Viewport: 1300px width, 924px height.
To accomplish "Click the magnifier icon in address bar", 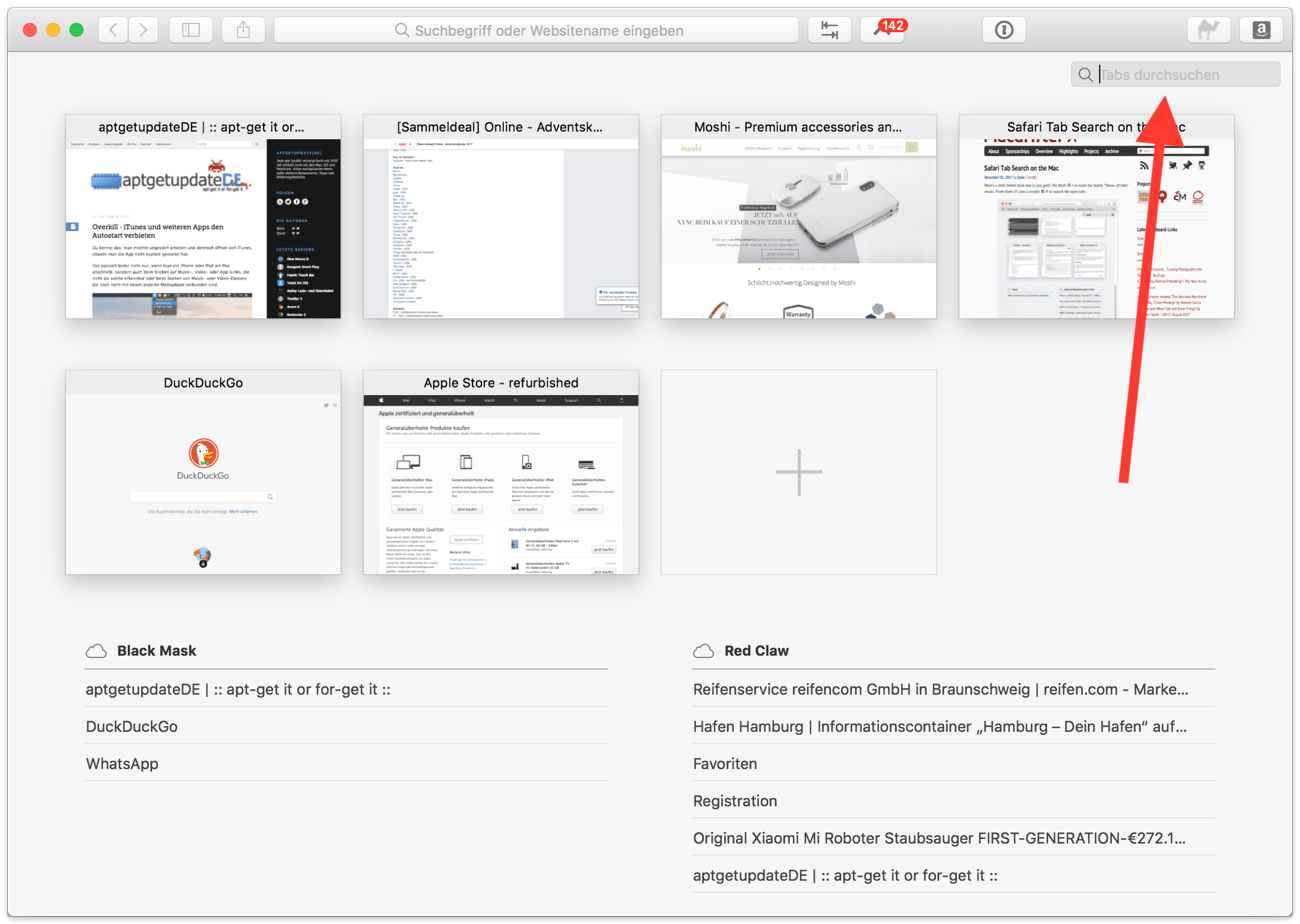I will pos(402,31).
